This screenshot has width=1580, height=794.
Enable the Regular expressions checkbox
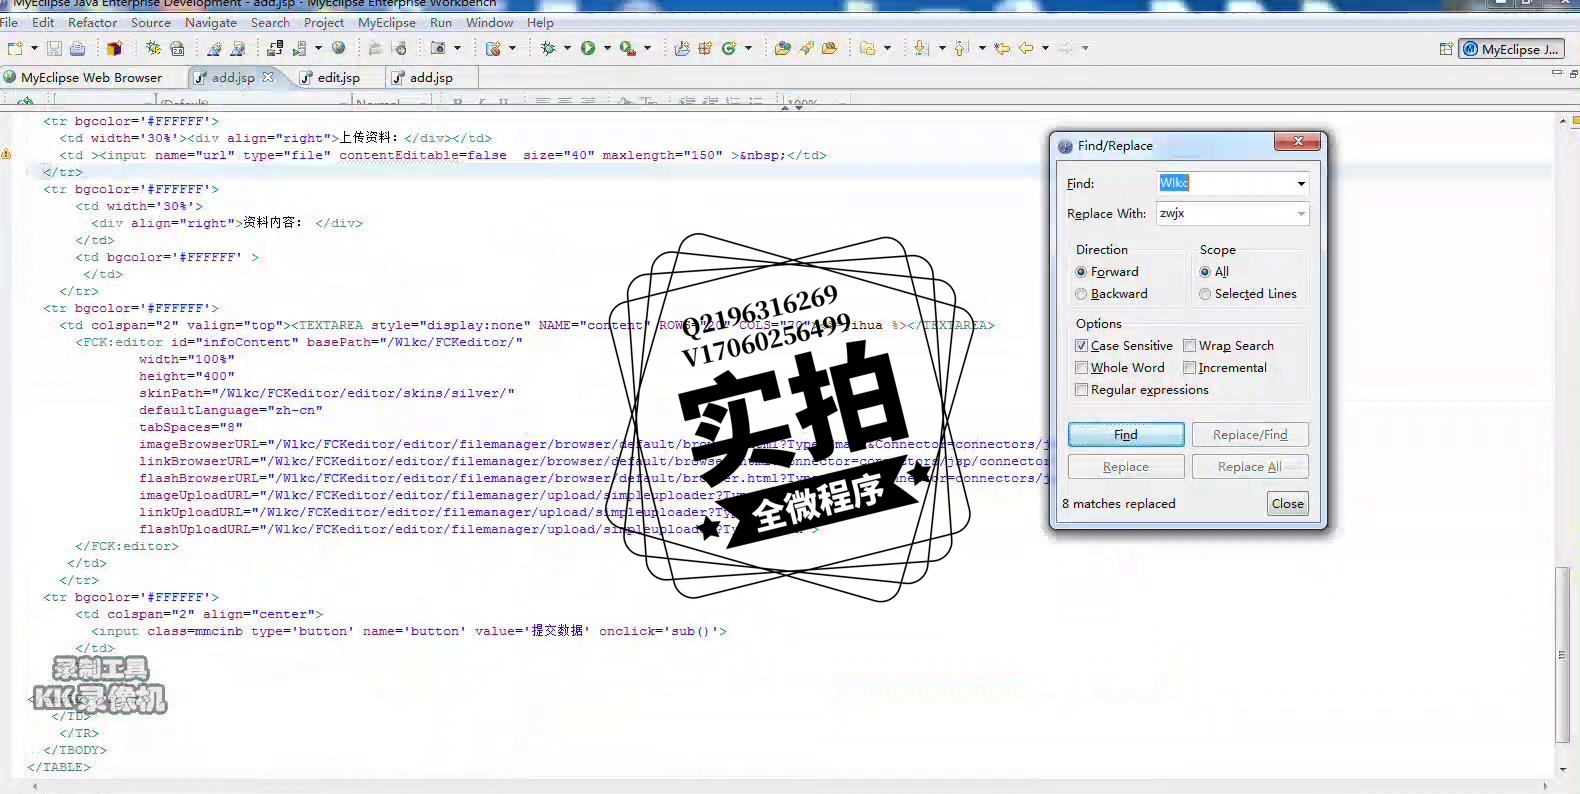[1081, 390]
